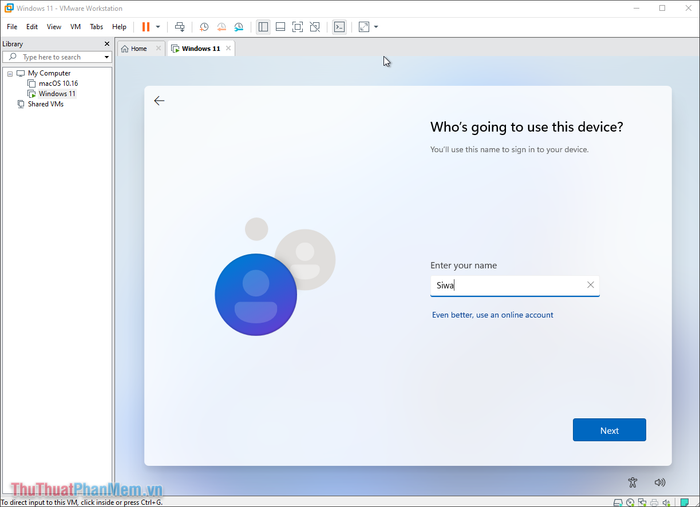Toggle the library sidebar view
700x507 pixels.
tap(263, 27)
